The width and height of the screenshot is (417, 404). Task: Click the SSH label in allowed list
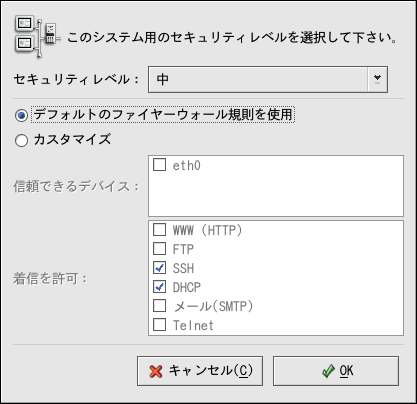(x=183, y=268)
